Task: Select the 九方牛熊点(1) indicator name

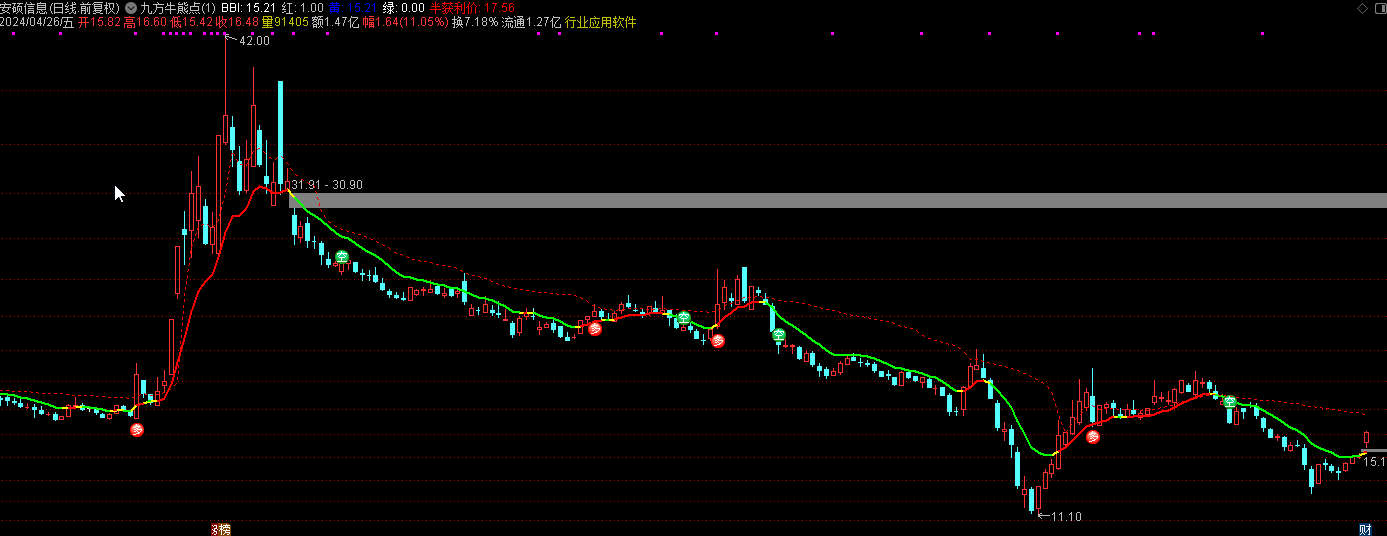Action: (178, 7)
